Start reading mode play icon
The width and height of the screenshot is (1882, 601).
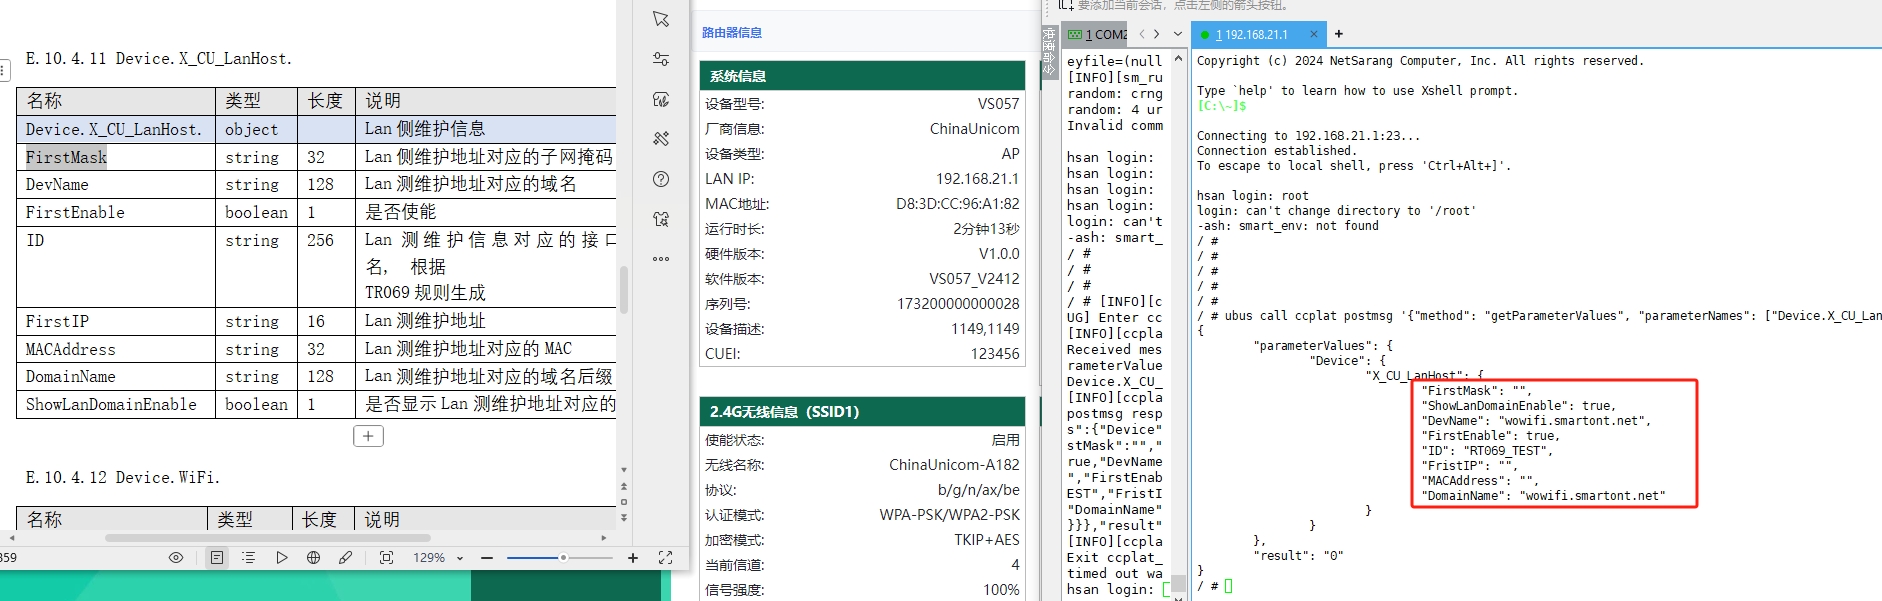coord(282,558)
